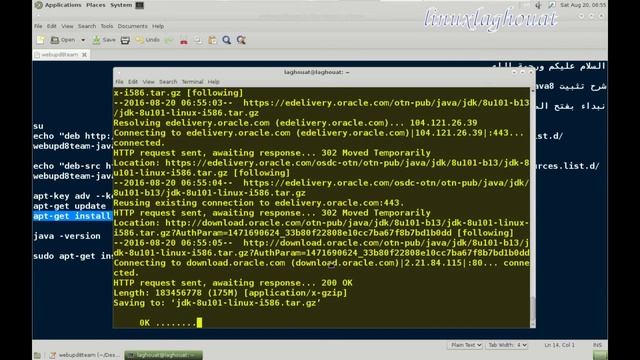Expand the Open recent files dropdown arrow
Image resolution: width=640 pixels, height=360 pixels.
pyautogui.click(x=83, y=40)
